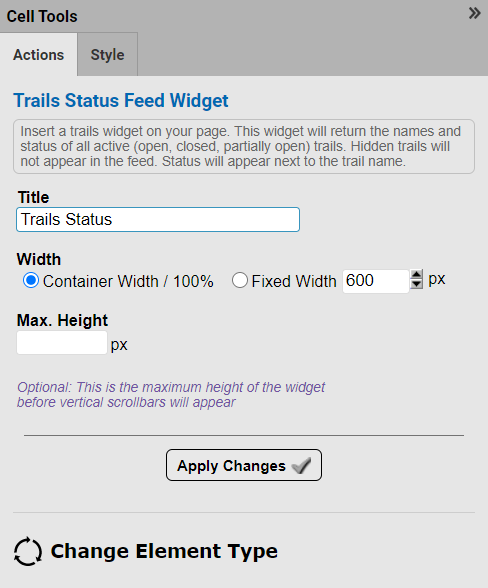Focus the Title field containing Trails Status
488x588 pixels.
(x=158, y=219)
